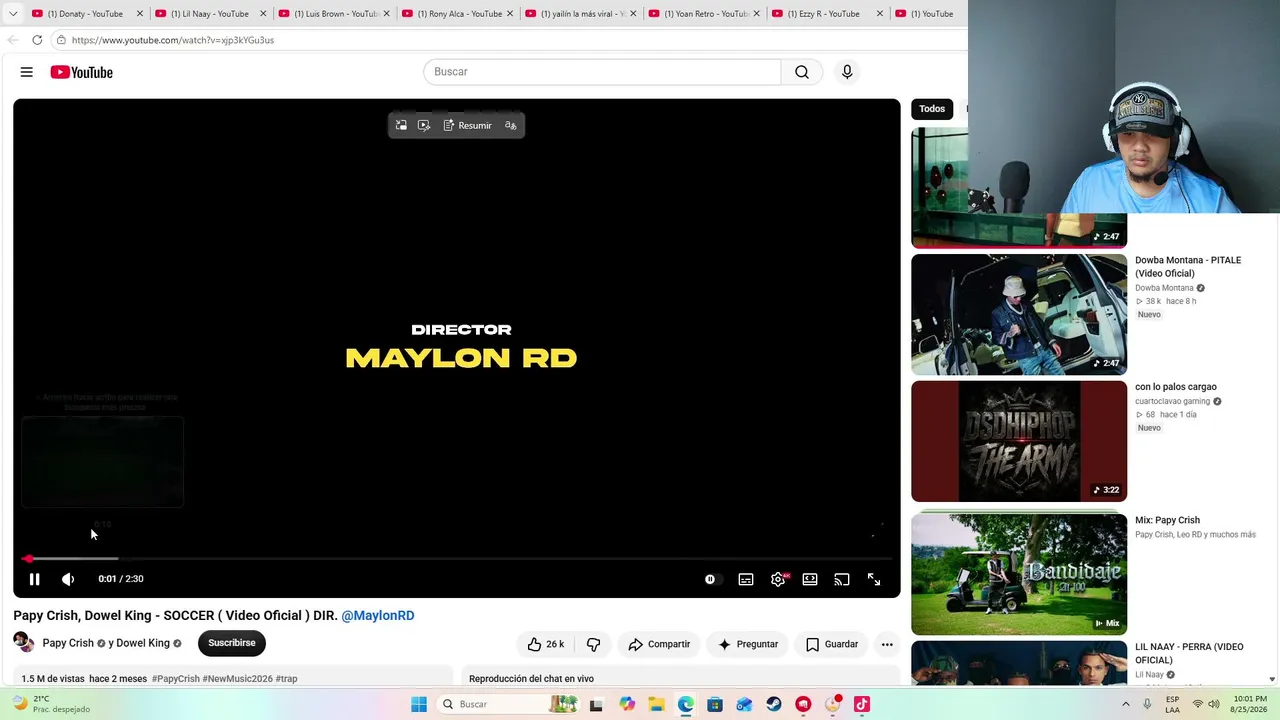Image resolution: width=1280 pixels, height=720 pixels.
Task: Open Microsoft Edge from the taskbar
Action: point(686,704)
